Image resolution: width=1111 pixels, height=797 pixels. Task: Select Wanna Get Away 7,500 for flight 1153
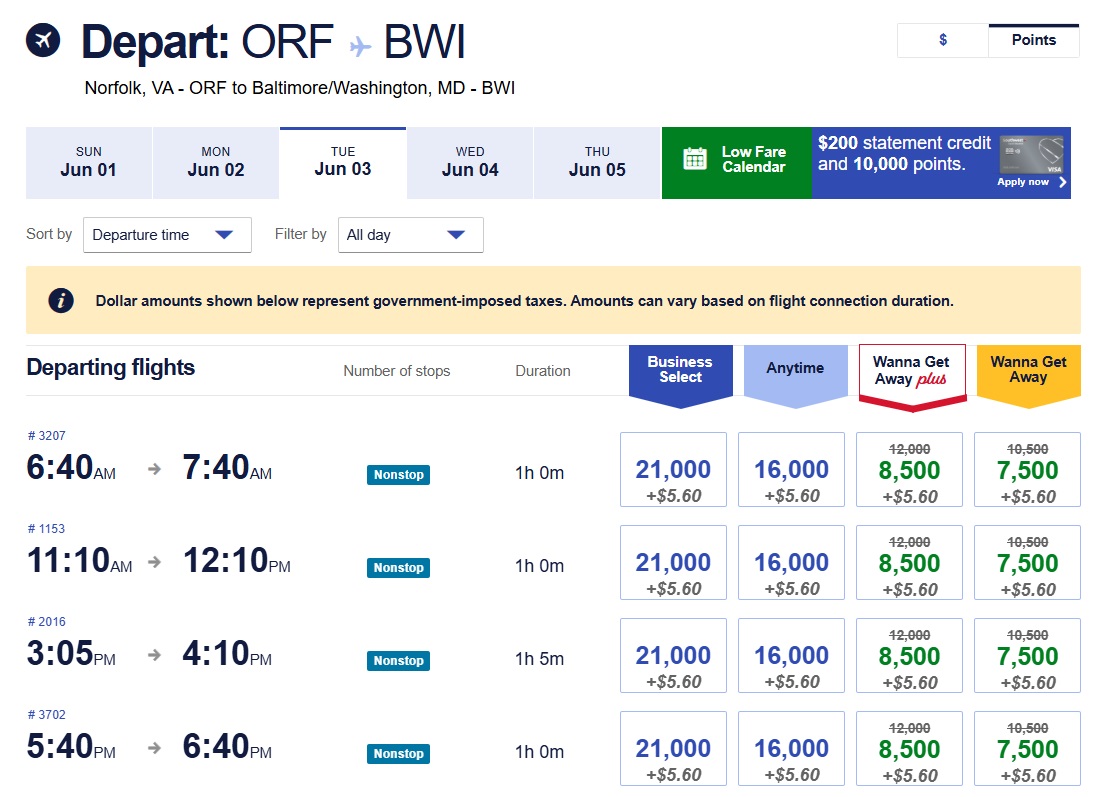[1027, 563]
